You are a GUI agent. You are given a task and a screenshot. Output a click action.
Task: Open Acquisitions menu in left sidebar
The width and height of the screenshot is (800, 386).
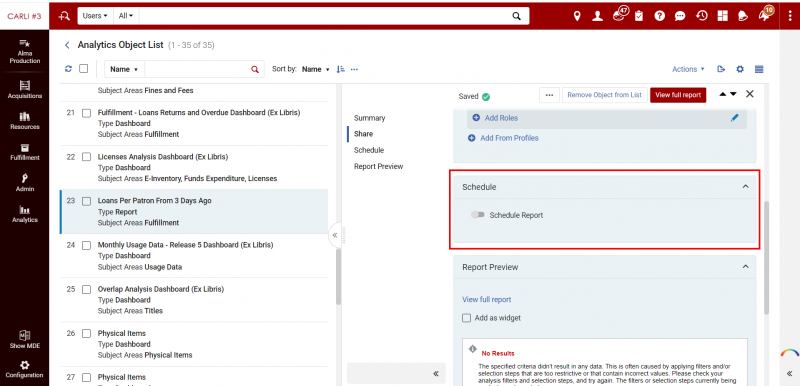(x=24, y=89)
